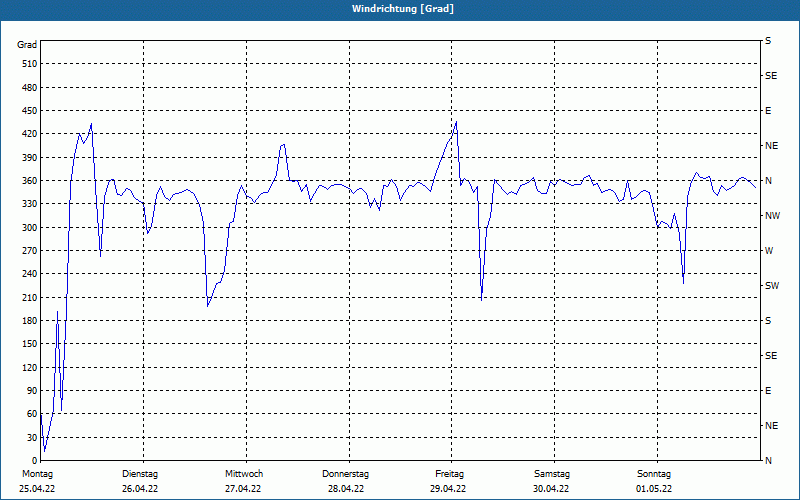Select the 240 y-axis value
The height and width of the screenshot is (500, 800).
pyautogui.click(x=30, y=274)
